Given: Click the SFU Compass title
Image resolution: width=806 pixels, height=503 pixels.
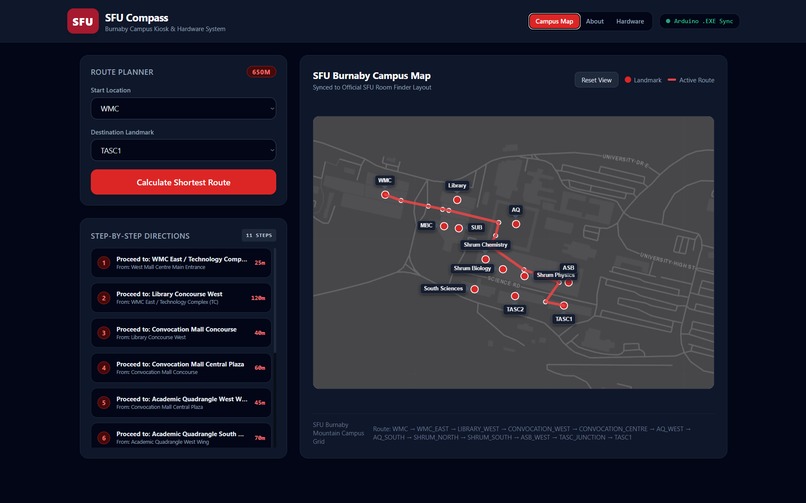Looking at the screenshot, I should 137,17.
